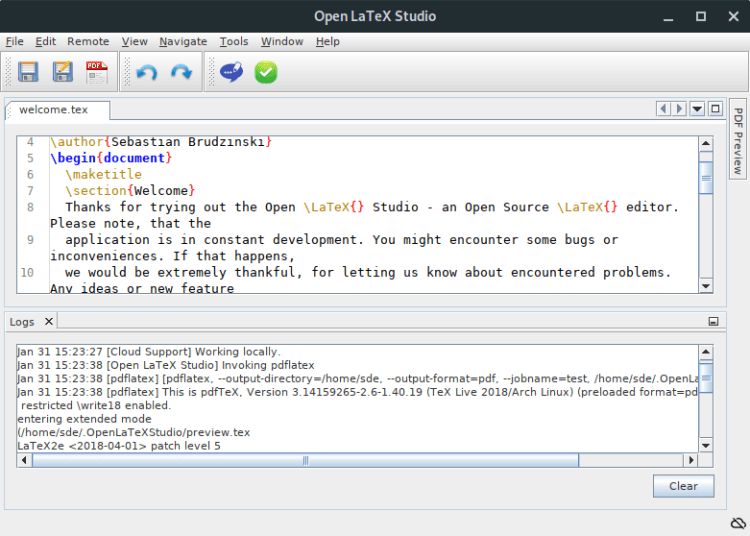The image size is (750, 536).
Task: Click the blue speech bubble icon
Action: (231, 72)
